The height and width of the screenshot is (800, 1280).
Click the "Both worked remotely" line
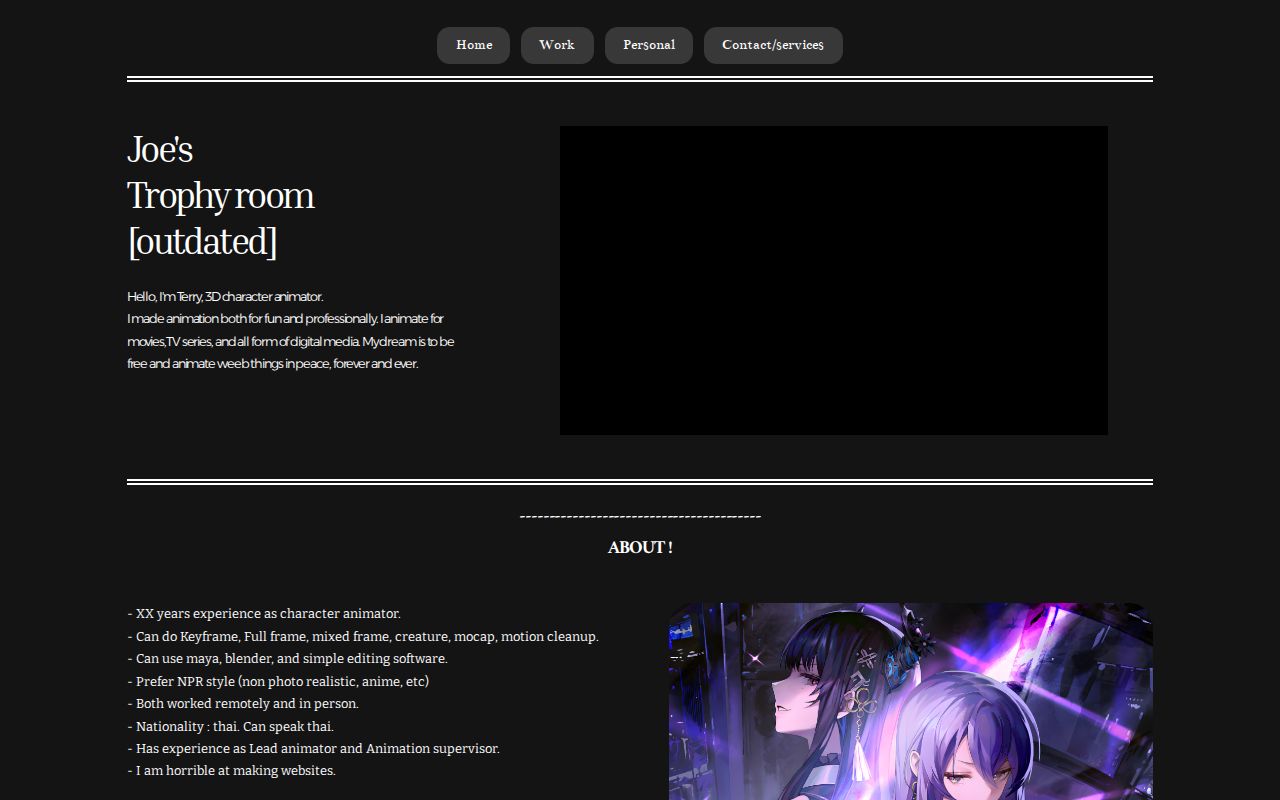(243, 704)
